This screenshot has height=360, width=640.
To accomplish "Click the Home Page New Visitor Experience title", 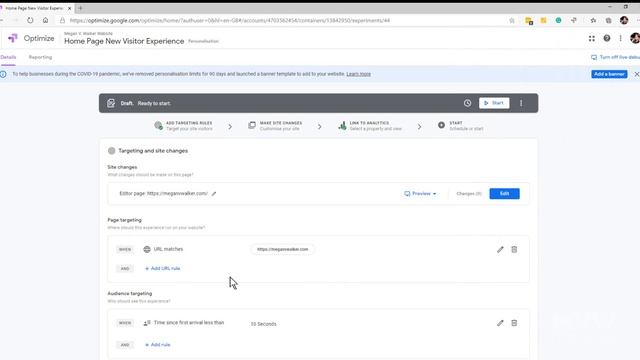I will [x=124, y=41].
